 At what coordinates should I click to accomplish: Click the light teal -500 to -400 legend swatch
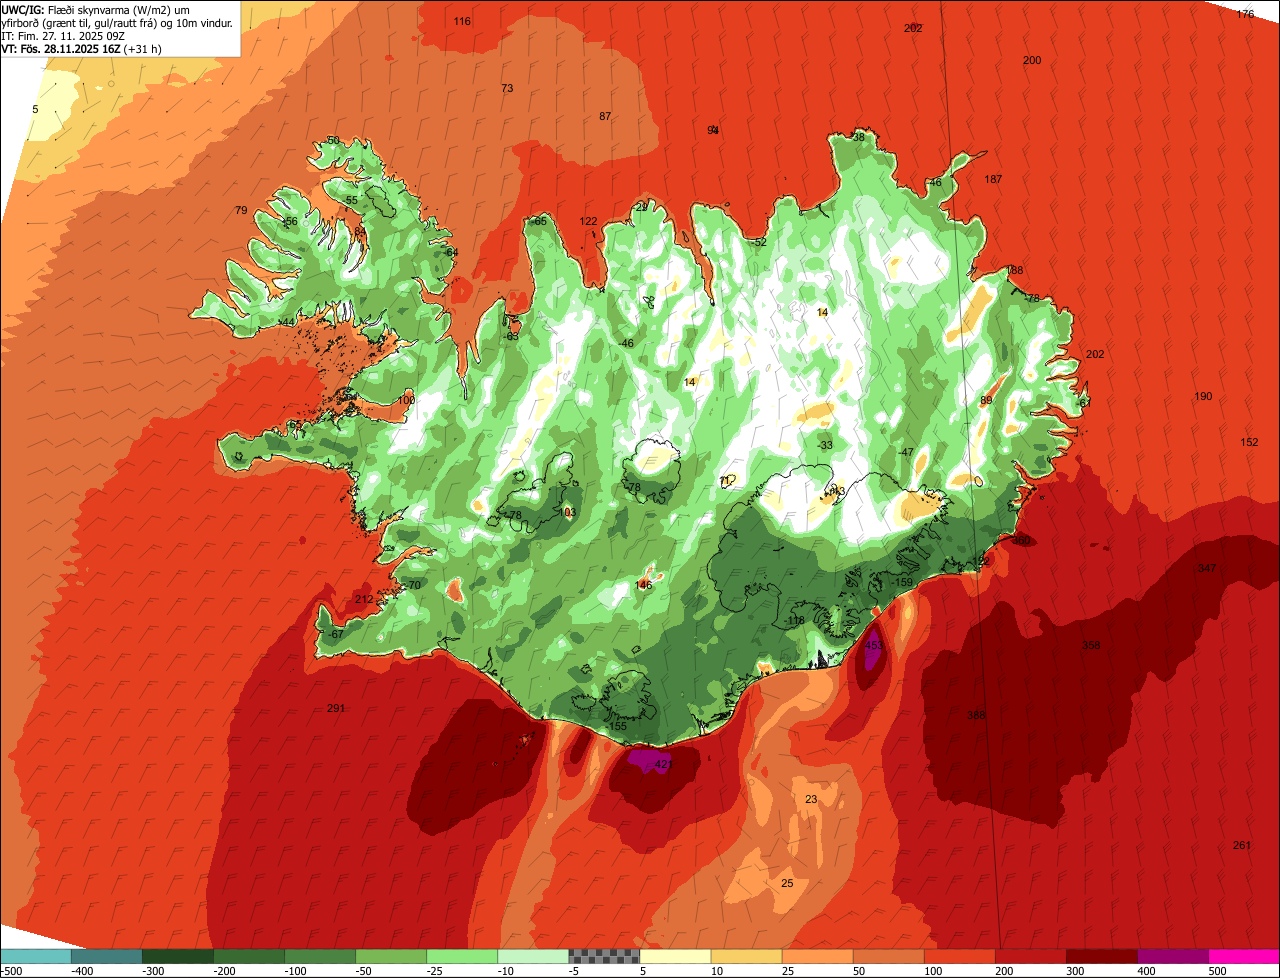pos(35,956)
